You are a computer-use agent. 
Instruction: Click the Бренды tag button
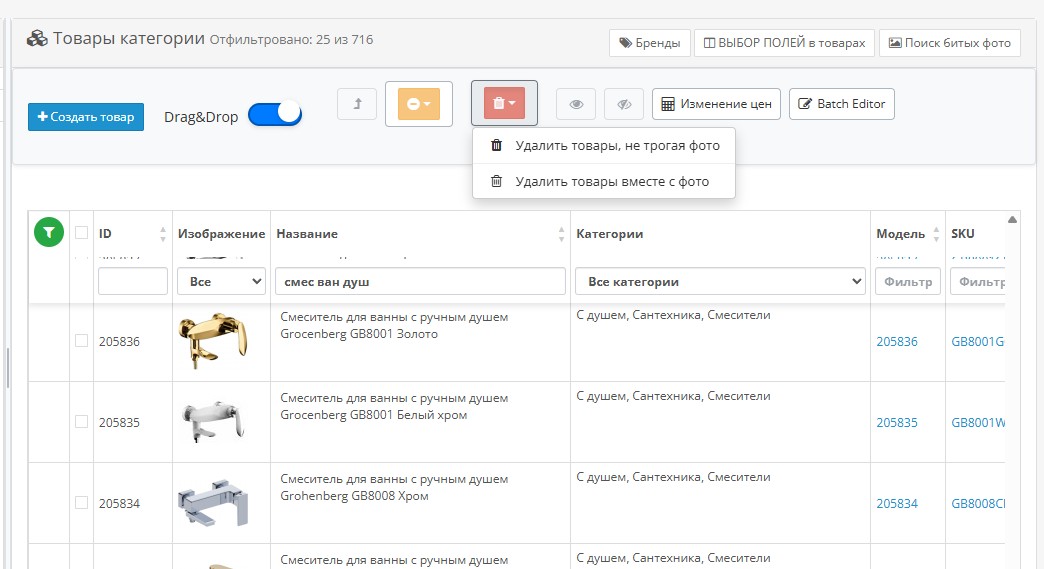(x=649, y=43)
